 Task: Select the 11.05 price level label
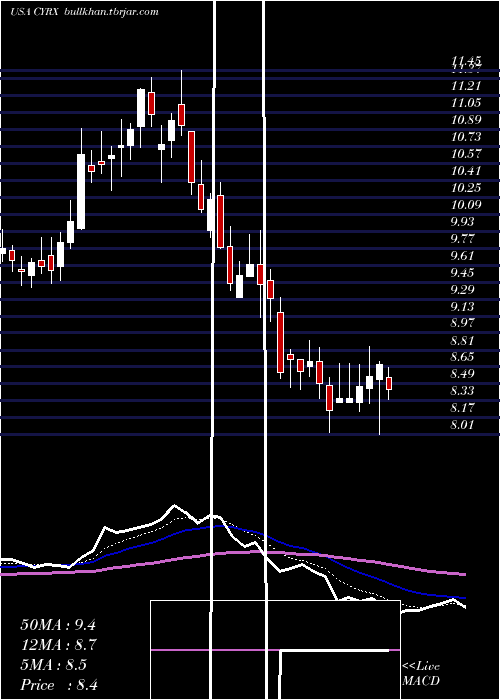coord(466,103)
